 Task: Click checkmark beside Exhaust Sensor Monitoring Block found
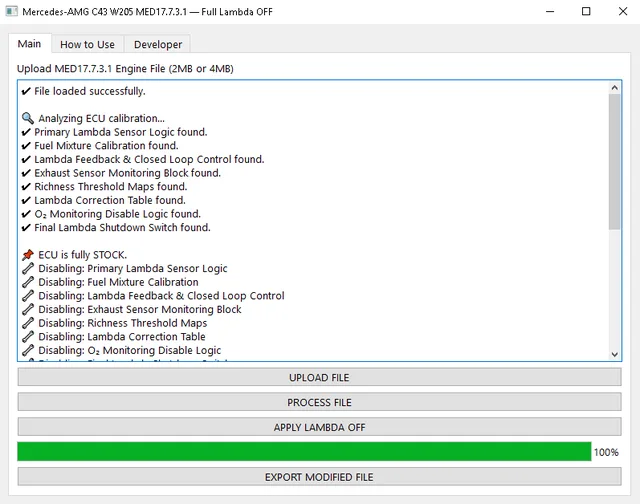click(x=26, y=173)
